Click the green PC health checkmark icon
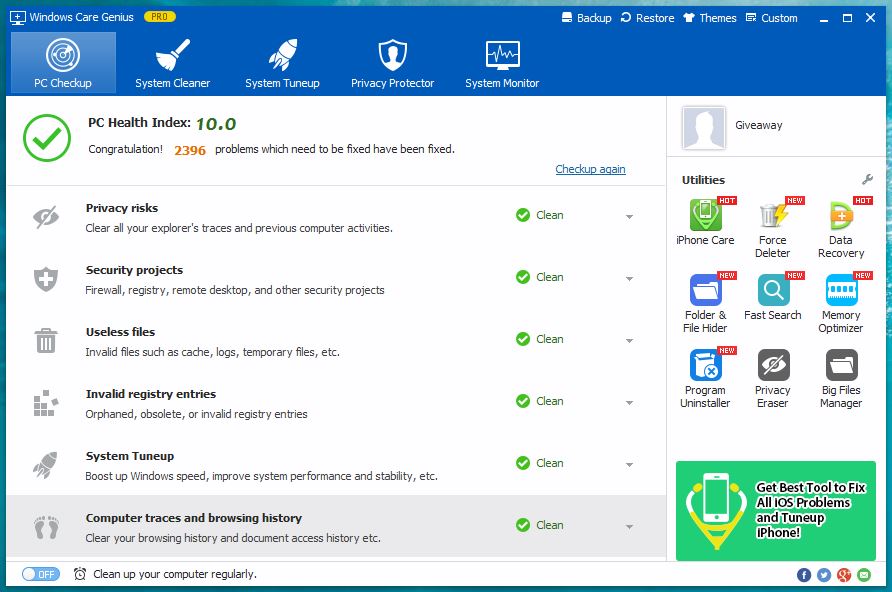 pos(47,138)
